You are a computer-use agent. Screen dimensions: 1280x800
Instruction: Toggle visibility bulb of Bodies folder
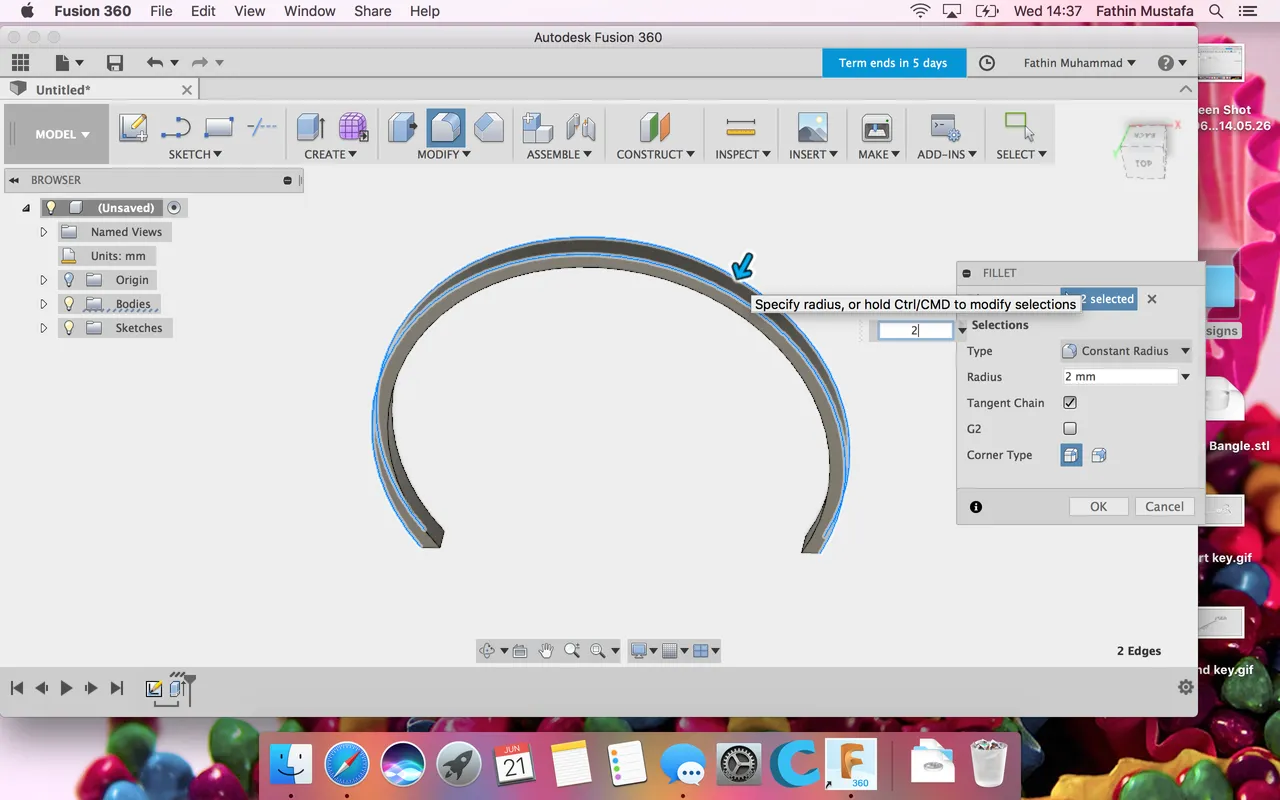point(69,304)
